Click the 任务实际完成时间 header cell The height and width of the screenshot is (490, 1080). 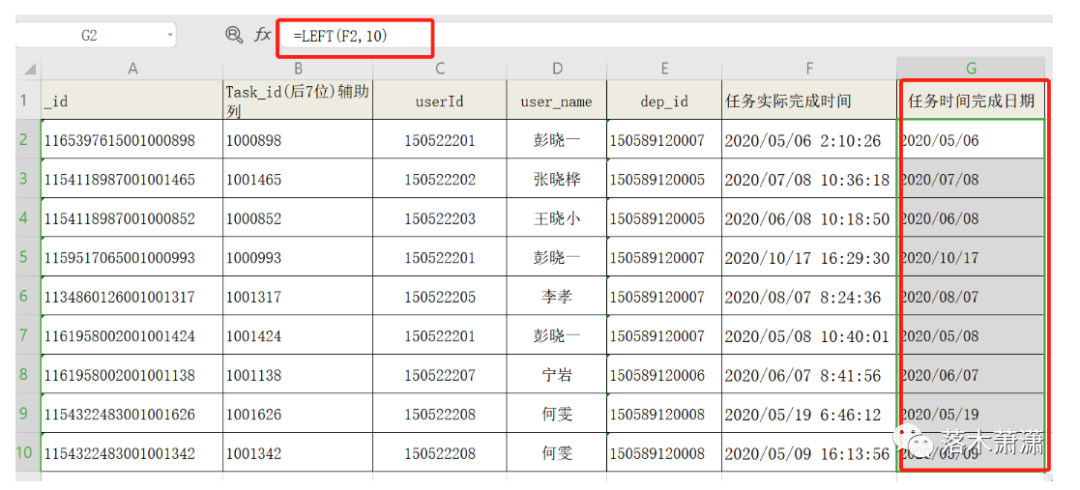click(809, 101)
